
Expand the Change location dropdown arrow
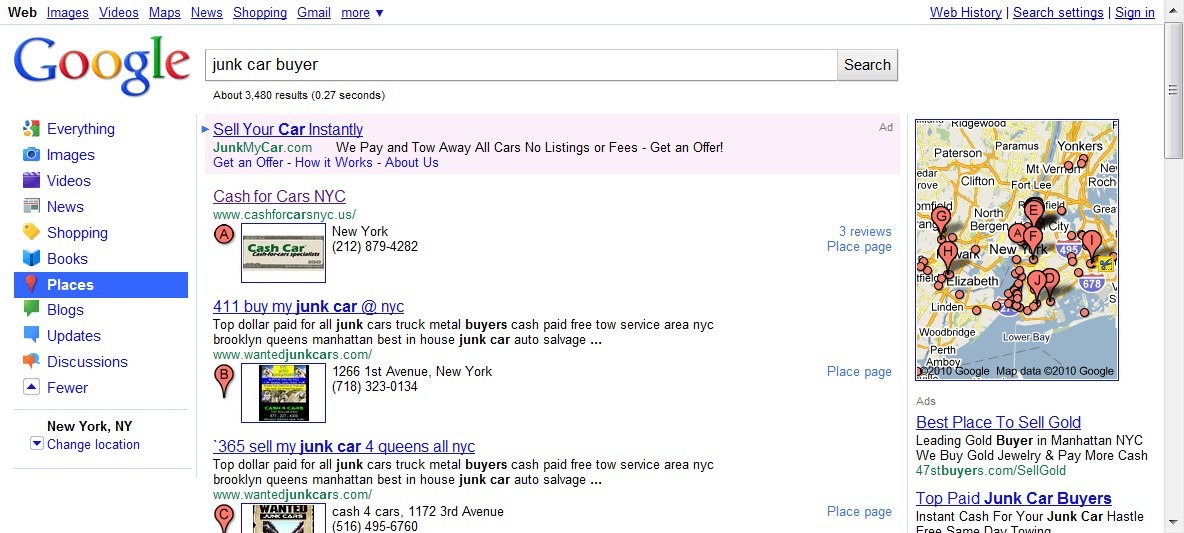click(37, 444)
